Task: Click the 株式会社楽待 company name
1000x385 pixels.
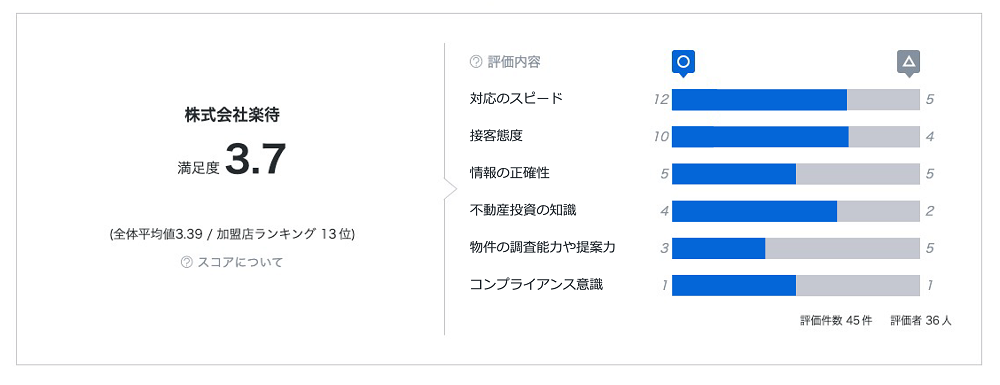Action: tap(232, 115)
